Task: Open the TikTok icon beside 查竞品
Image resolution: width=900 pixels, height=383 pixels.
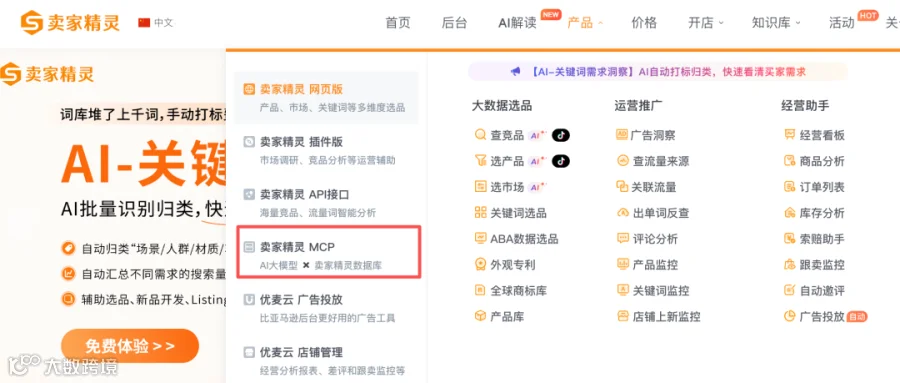Action: (561, 136)
